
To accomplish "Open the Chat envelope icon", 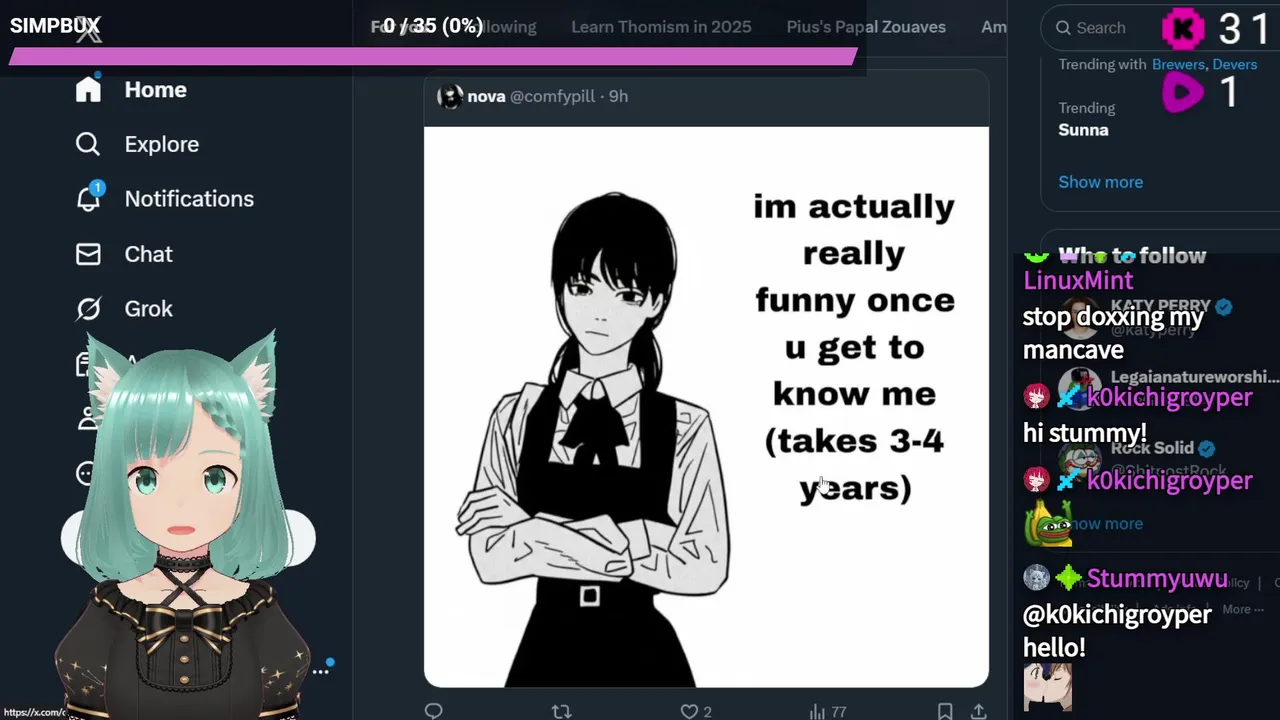I will (88, 254).
